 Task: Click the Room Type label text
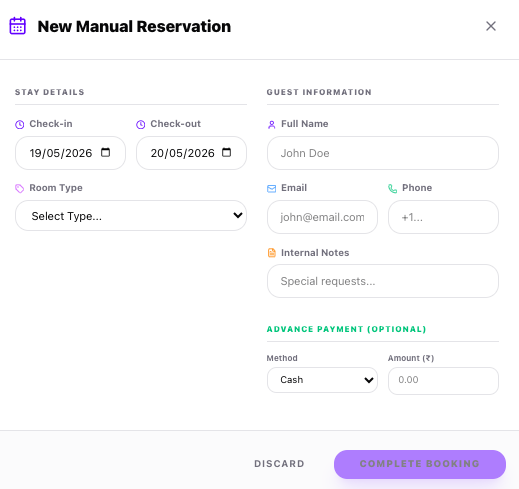[56, 188]
